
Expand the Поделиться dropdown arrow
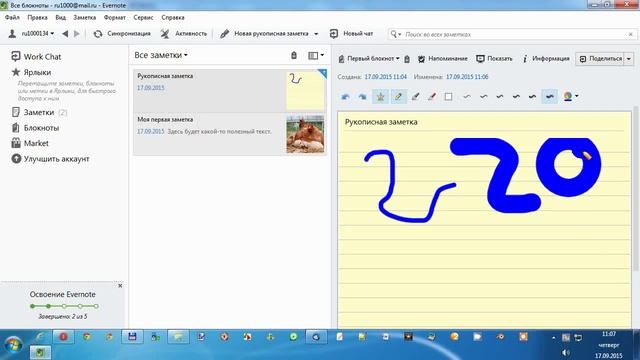pyautogui.click(x=629, y=59)
